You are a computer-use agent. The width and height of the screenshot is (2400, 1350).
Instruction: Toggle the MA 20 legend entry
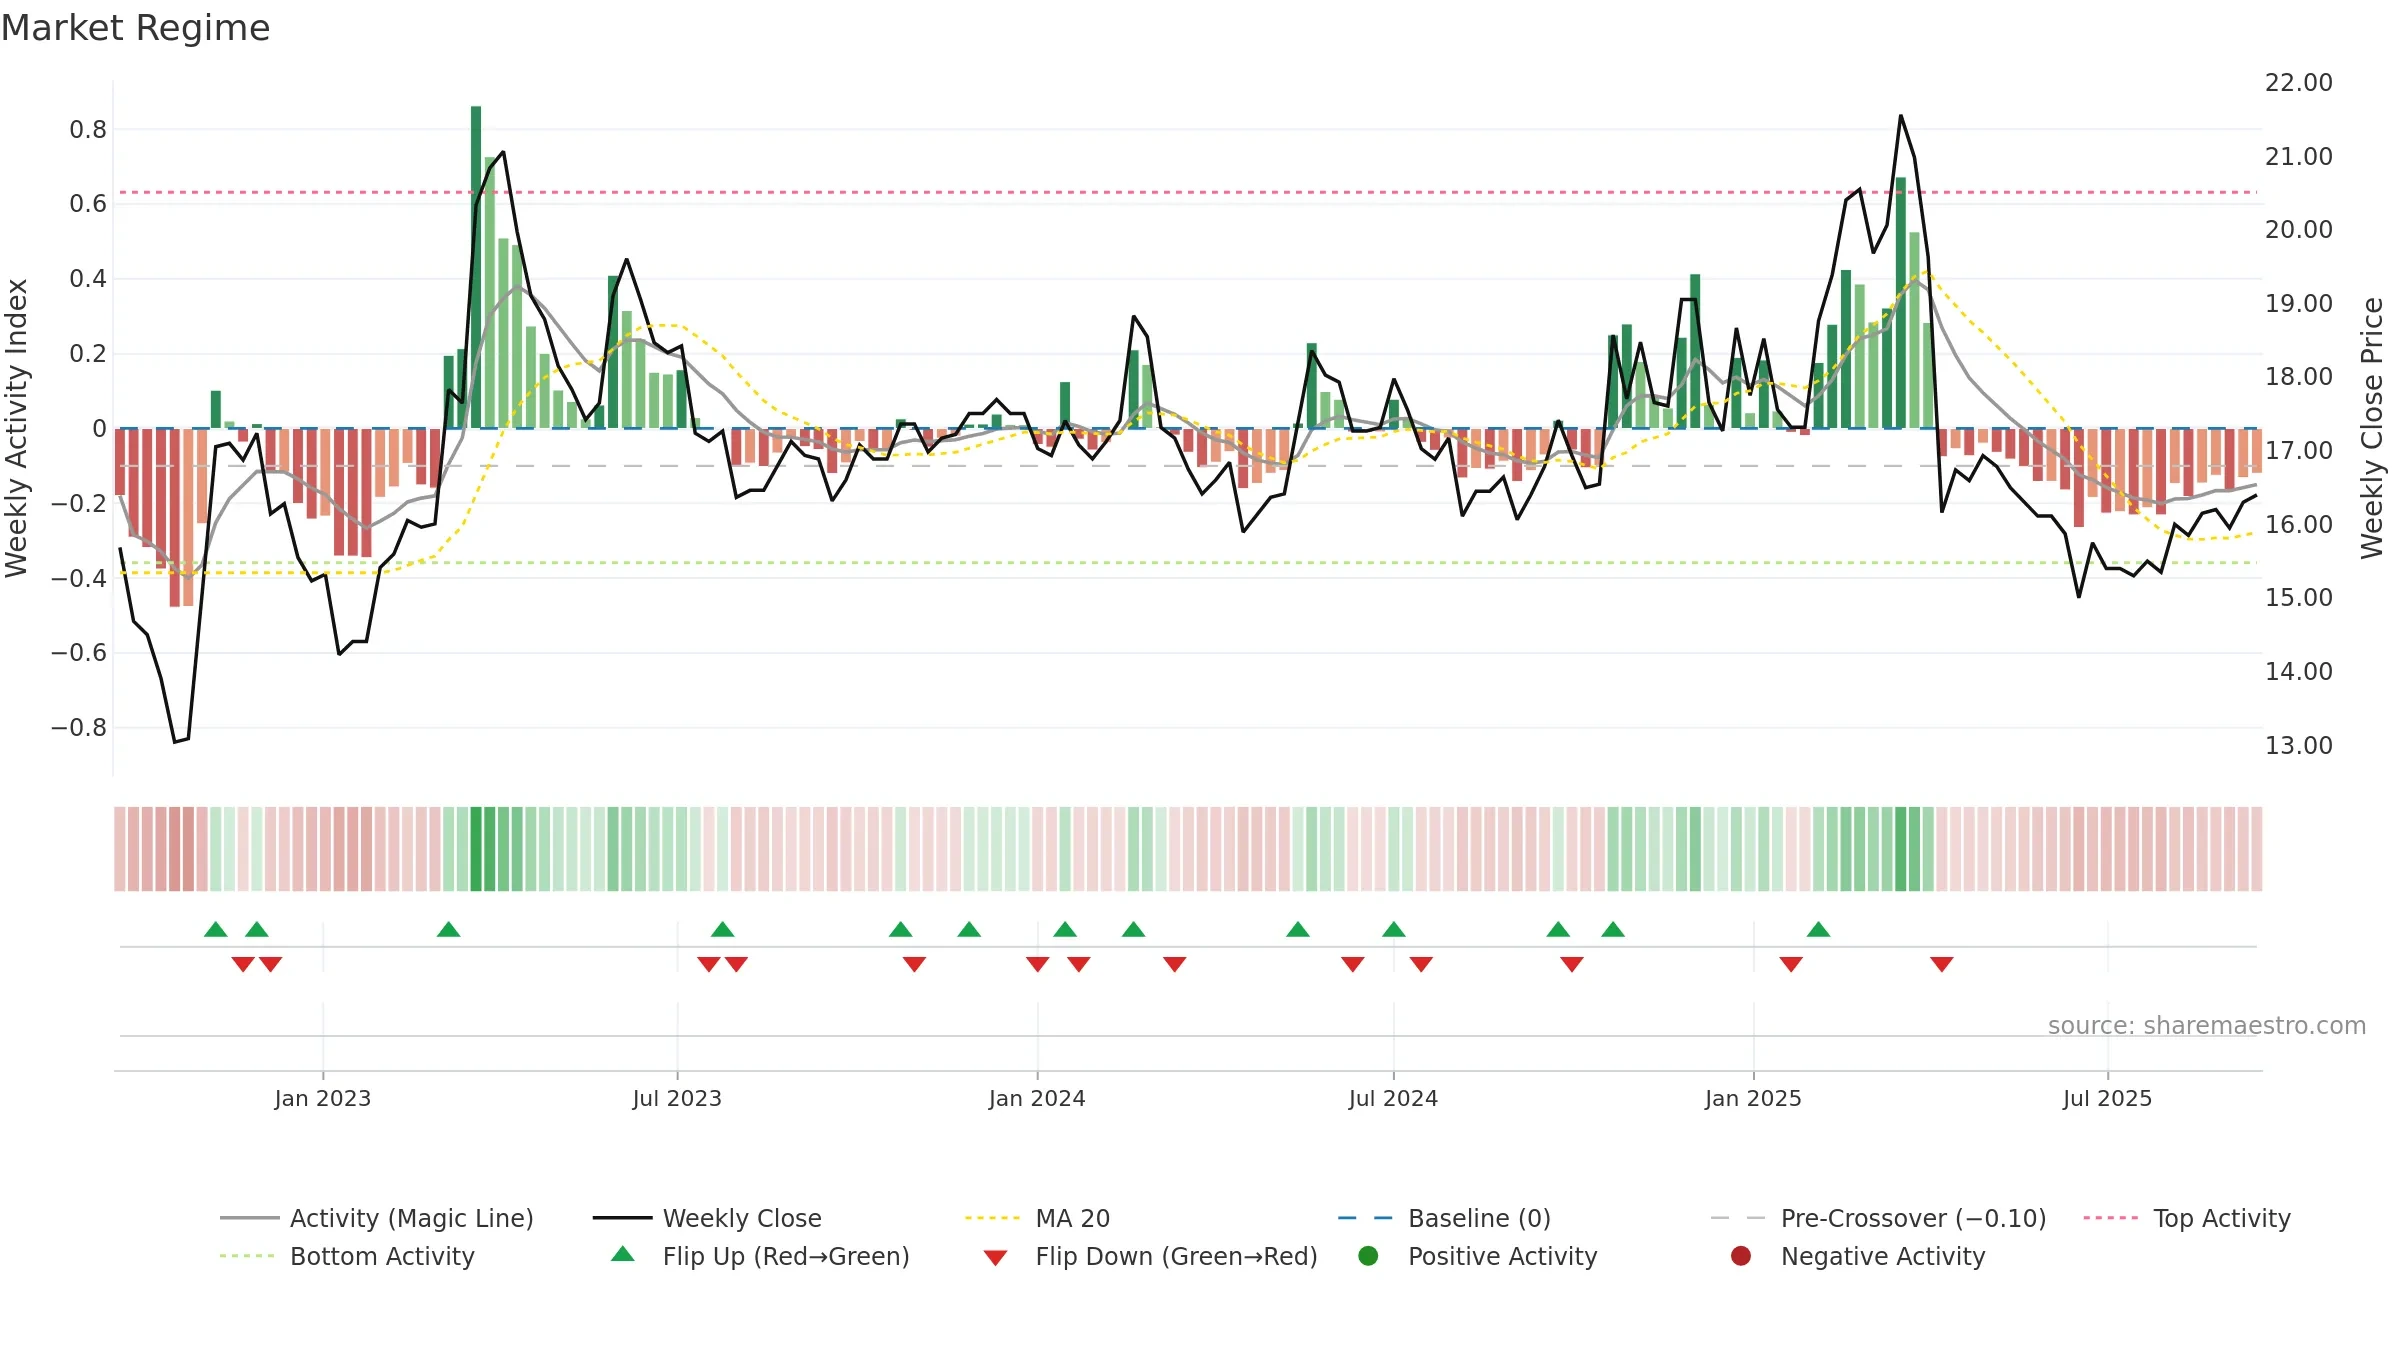coord(1037,1218)
